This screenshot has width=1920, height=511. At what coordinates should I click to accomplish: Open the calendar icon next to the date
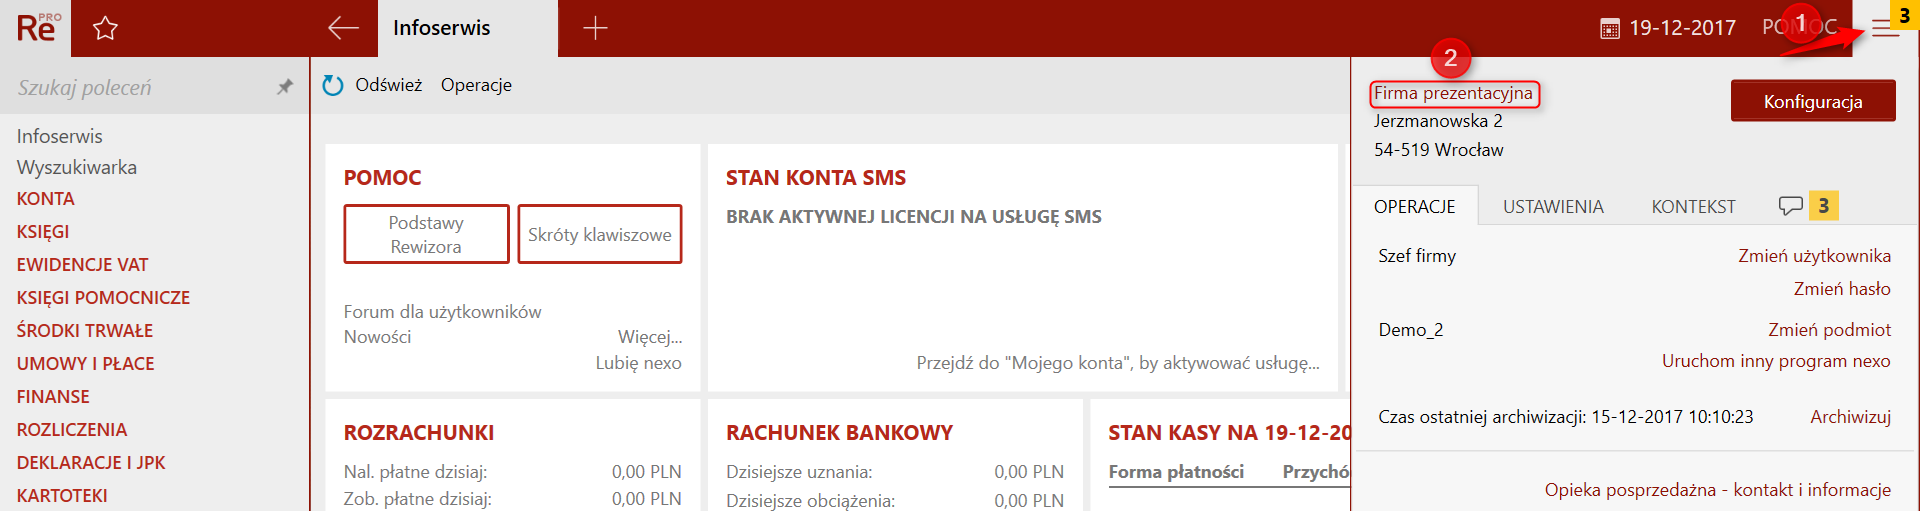point(1610,29)
